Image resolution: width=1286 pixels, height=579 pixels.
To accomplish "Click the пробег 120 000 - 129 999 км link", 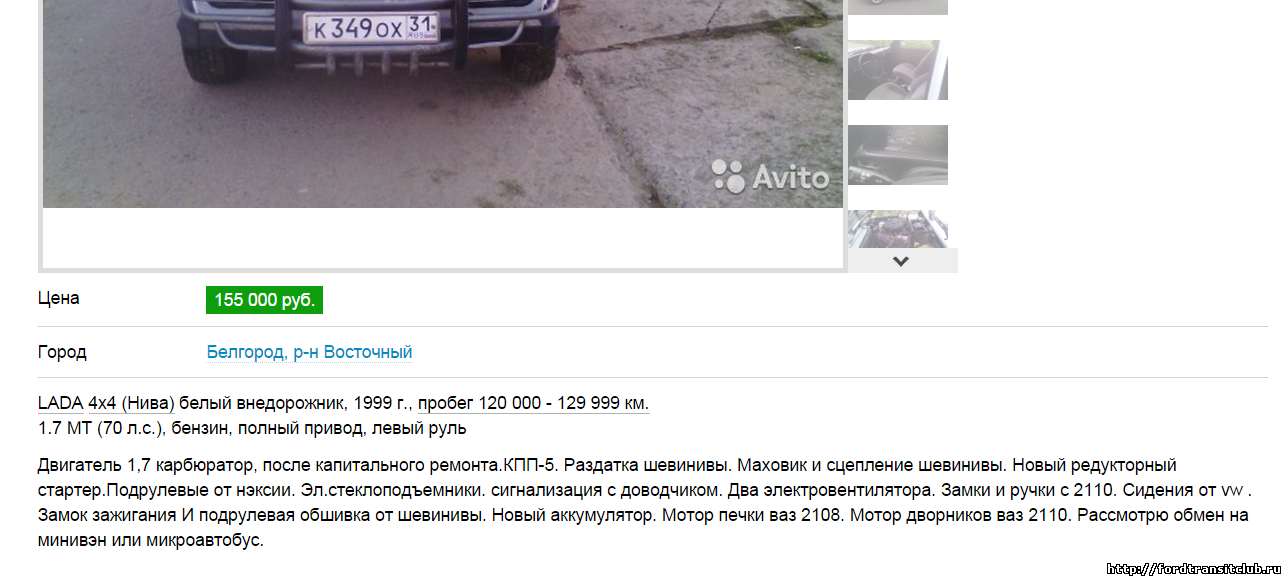I will point(533,403).
